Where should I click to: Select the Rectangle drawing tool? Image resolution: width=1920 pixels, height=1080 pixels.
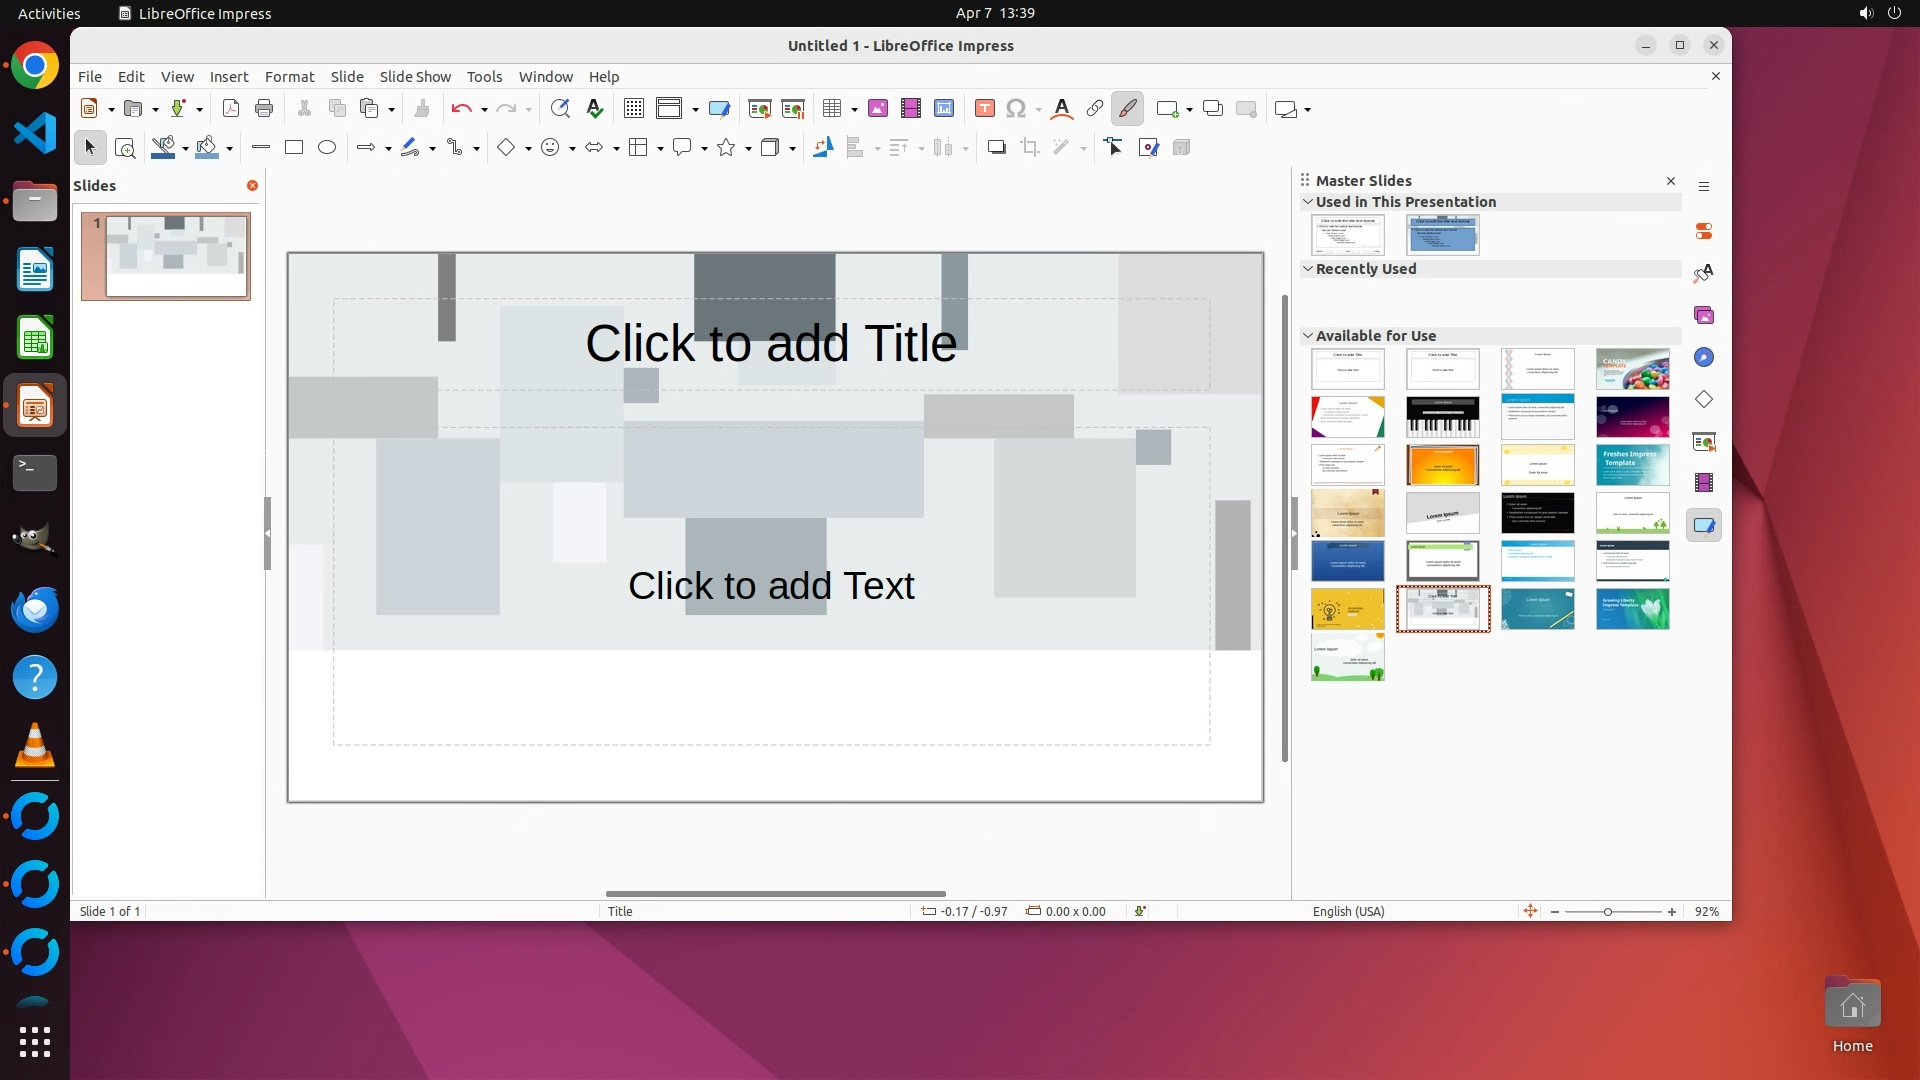click(294, 148)
